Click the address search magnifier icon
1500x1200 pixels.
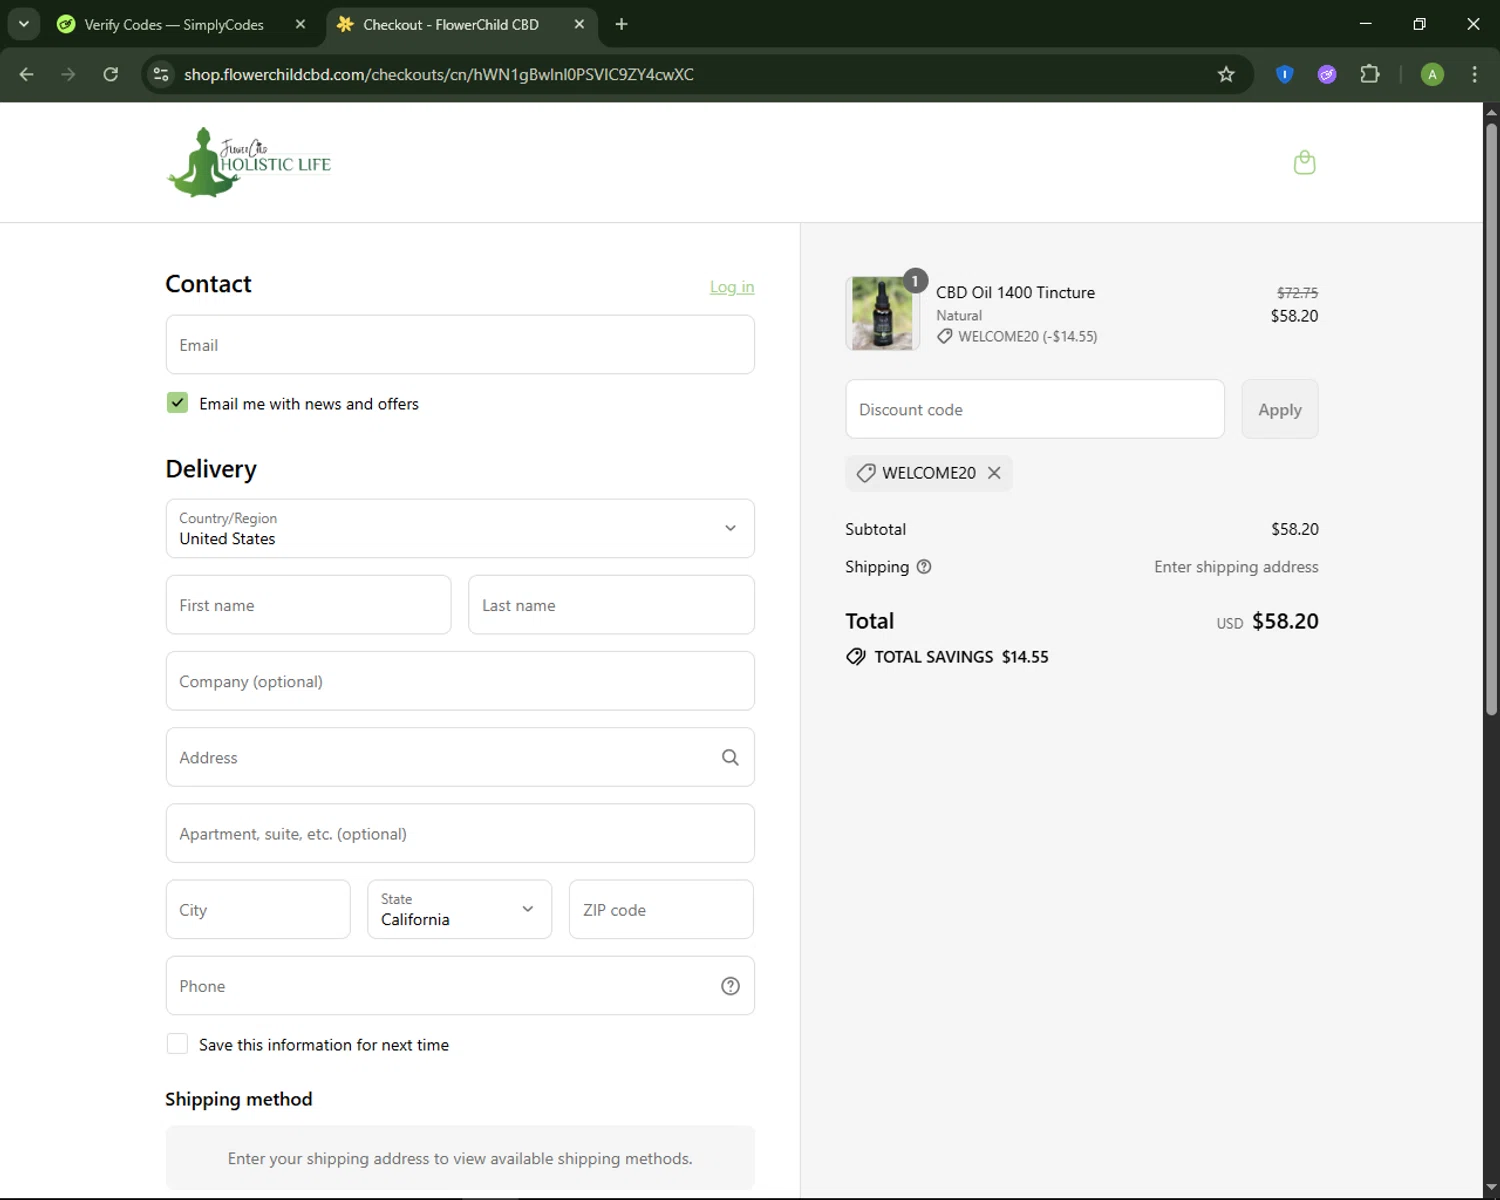(x=730, y=758)
